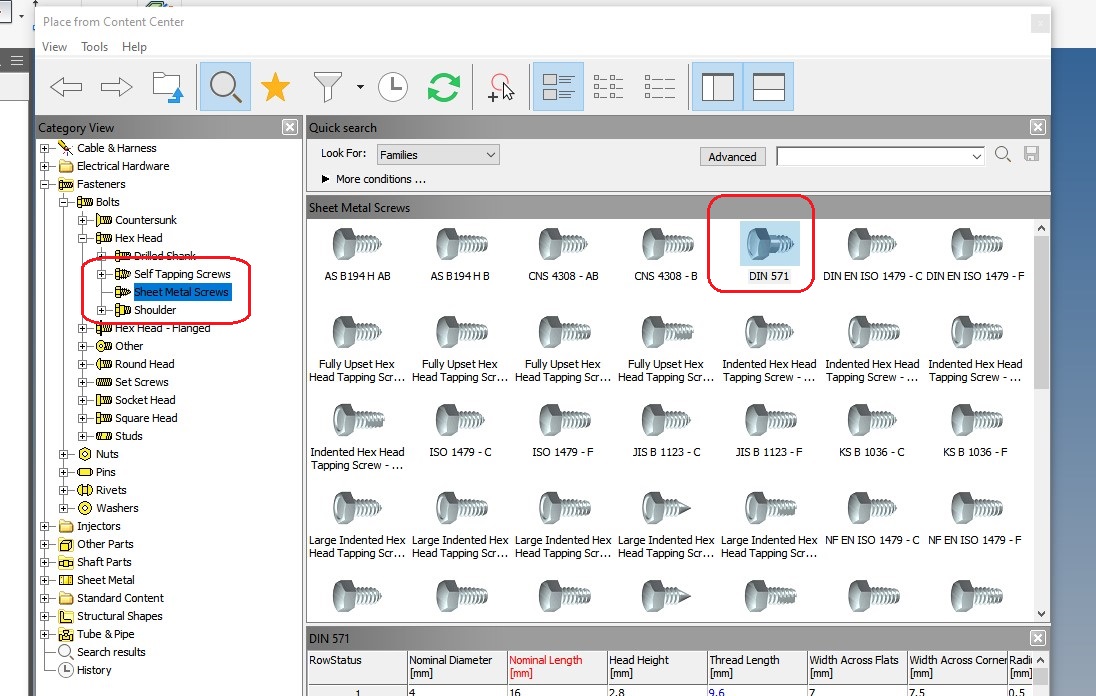
Task: Collapse the Bolts node
Action: 63,202
